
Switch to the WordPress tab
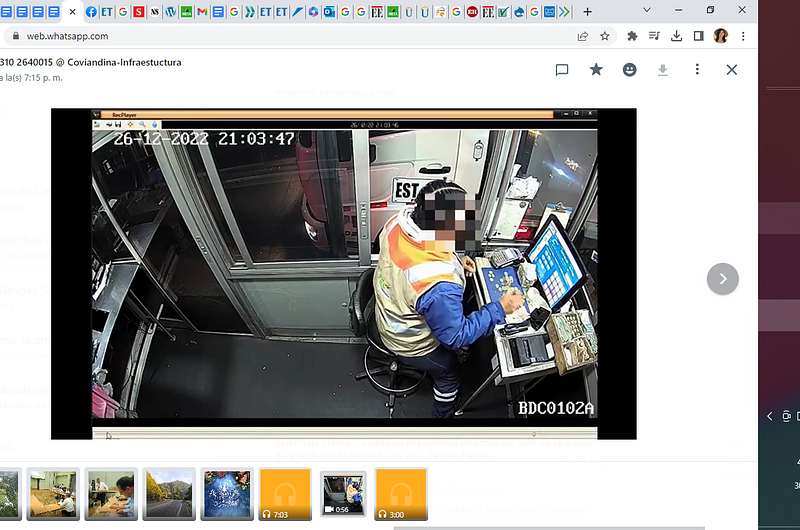pos(170,12)
